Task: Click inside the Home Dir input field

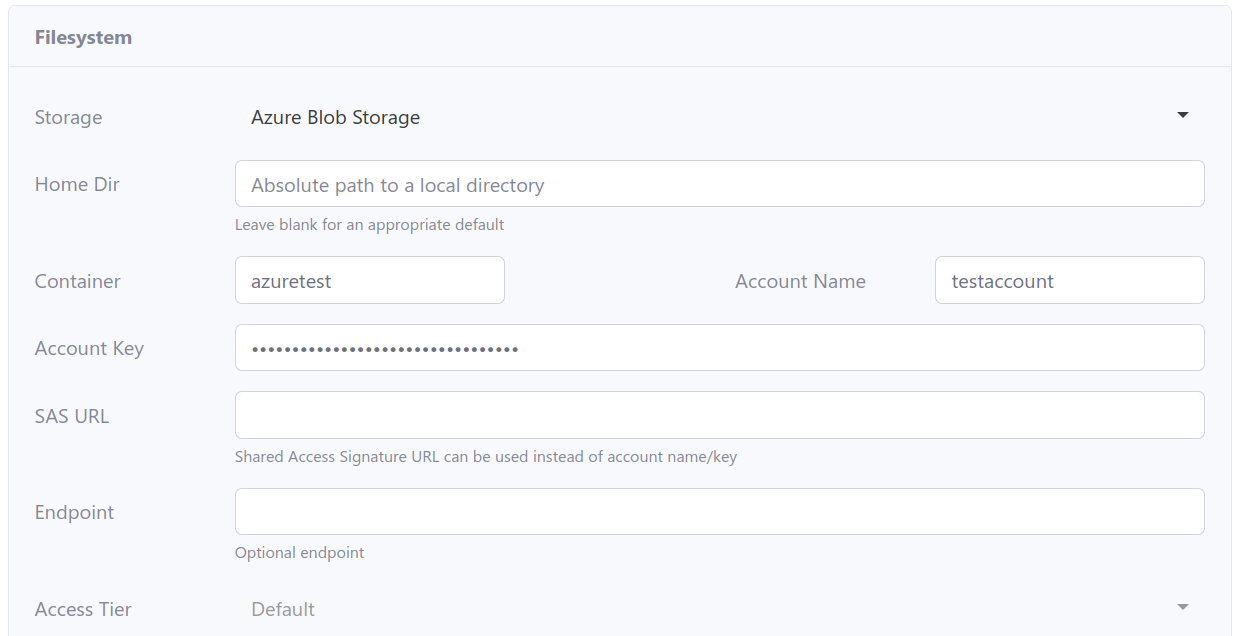Action: tap(718, 184)
